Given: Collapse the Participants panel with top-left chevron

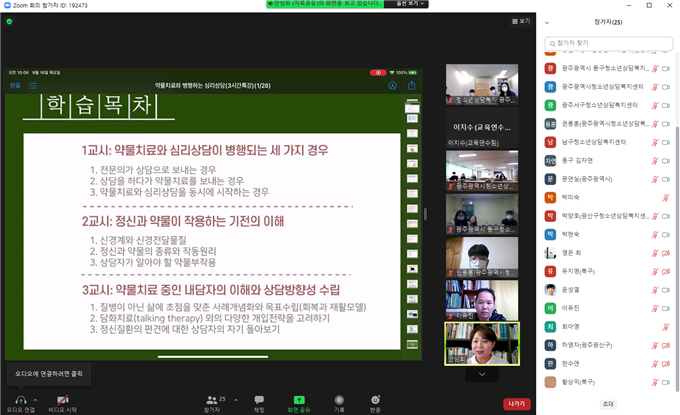Looking at the screenshot, I should (547, 22).
